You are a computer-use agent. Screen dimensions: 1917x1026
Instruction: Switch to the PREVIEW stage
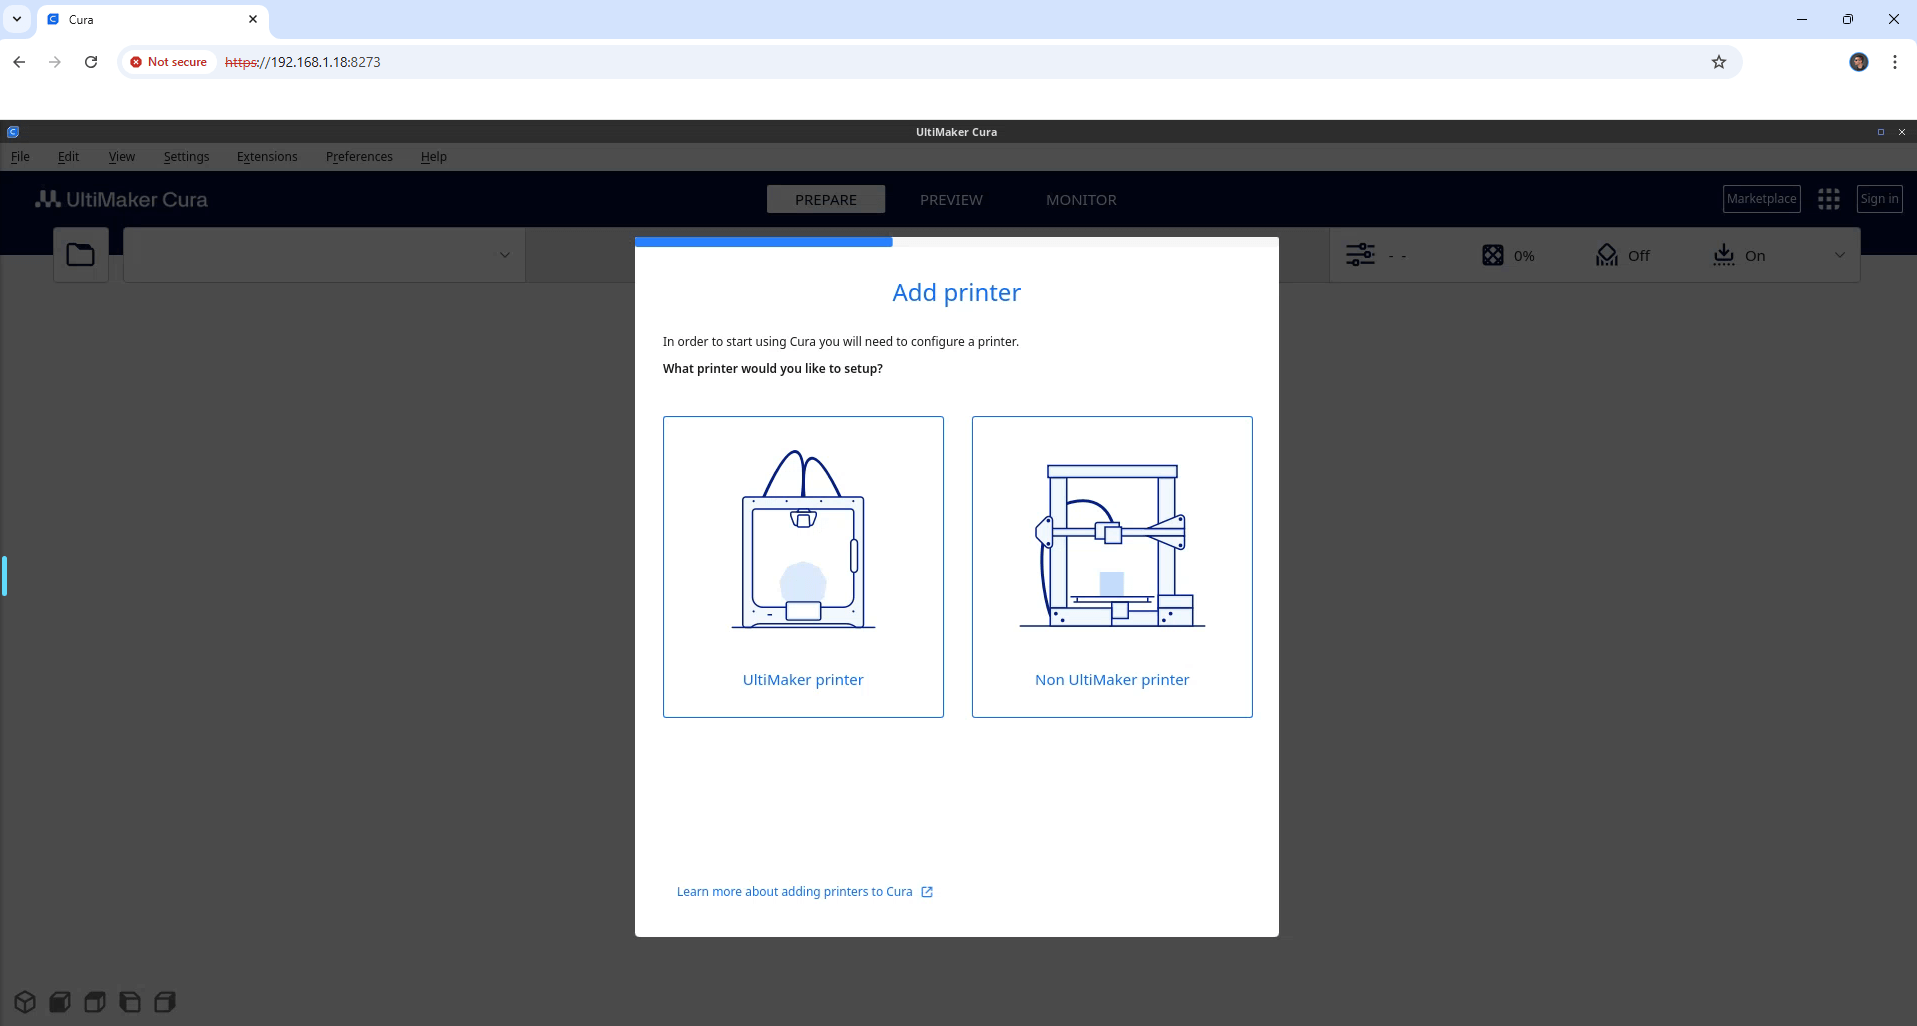[x=951, y=200]
